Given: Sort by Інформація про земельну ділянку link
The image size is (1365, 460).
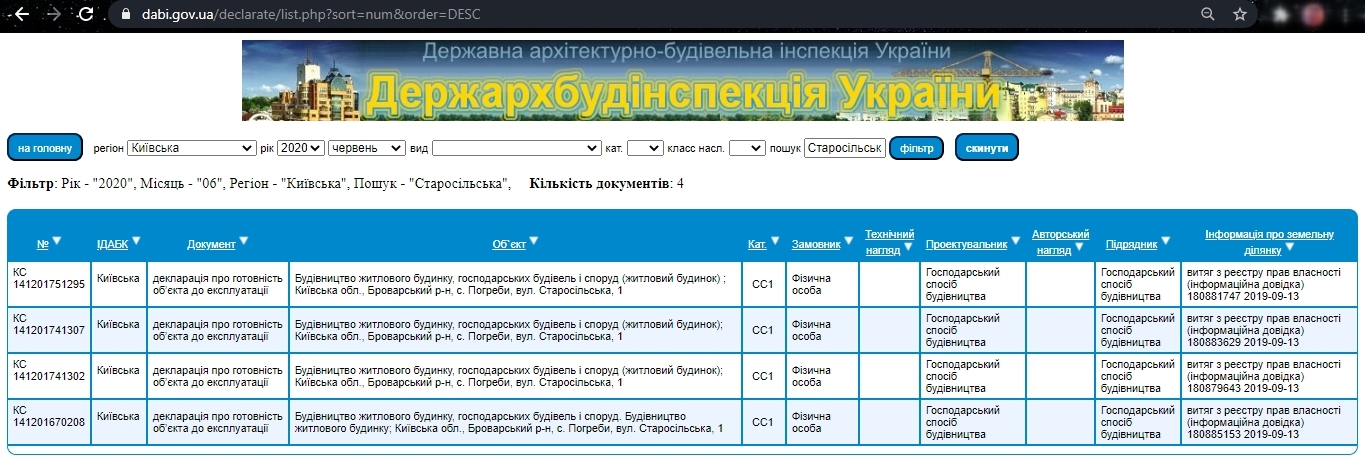Looking at the screenshot, I should (x=1269, y=240).
